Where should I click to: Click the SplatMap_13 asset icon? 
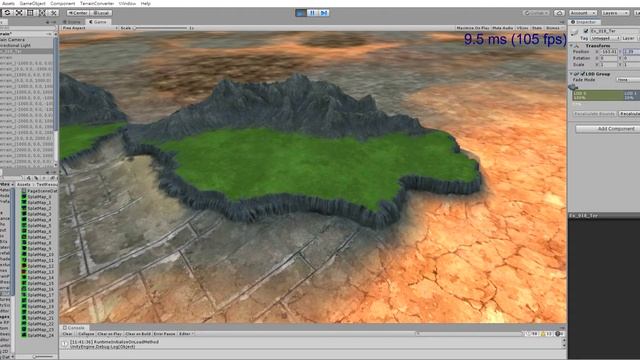[24, 271]
